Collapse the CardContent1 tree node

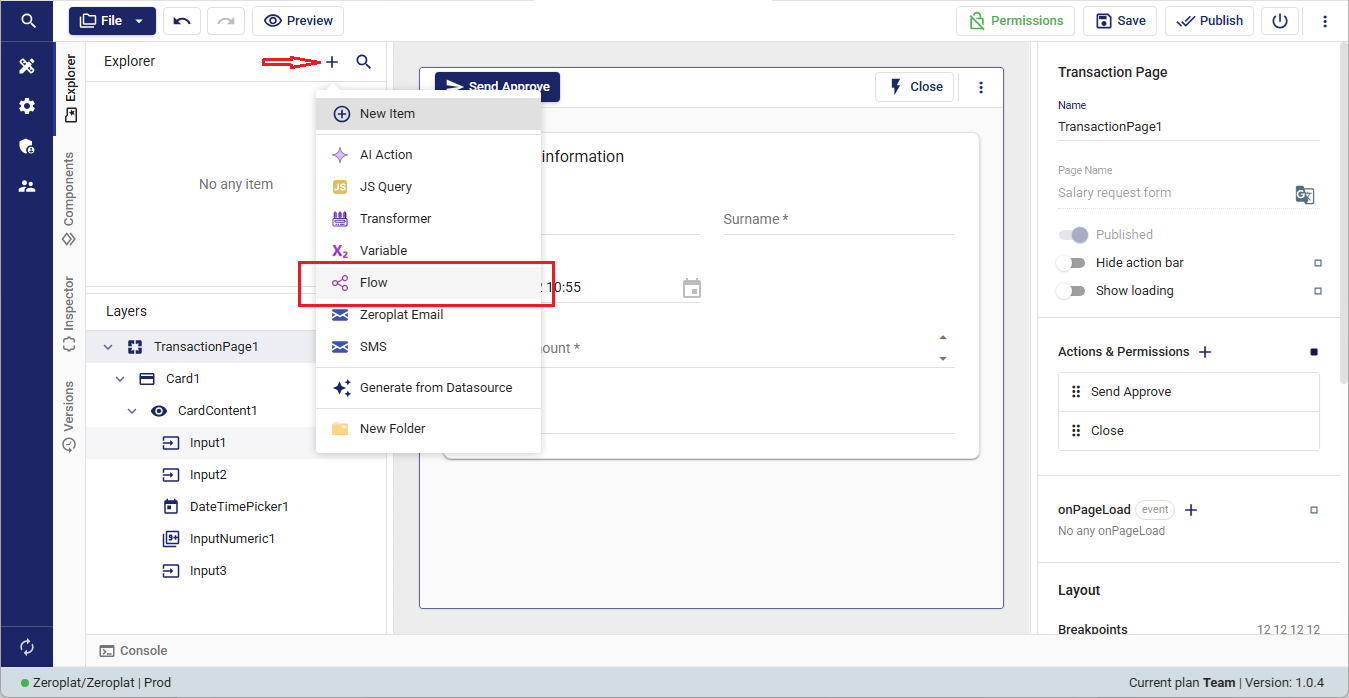tap(132, 411)
